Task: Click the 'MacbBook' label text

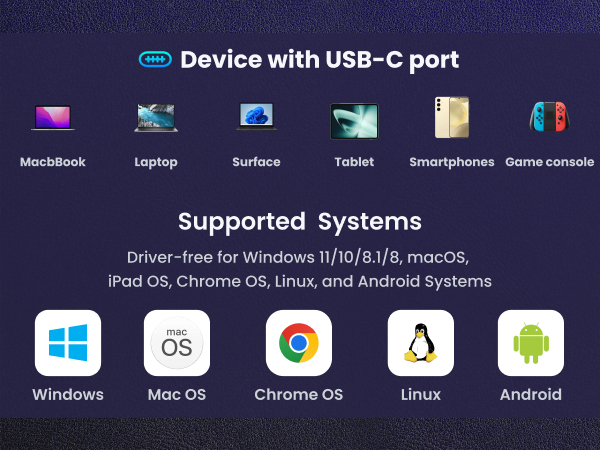Action: 53,162
